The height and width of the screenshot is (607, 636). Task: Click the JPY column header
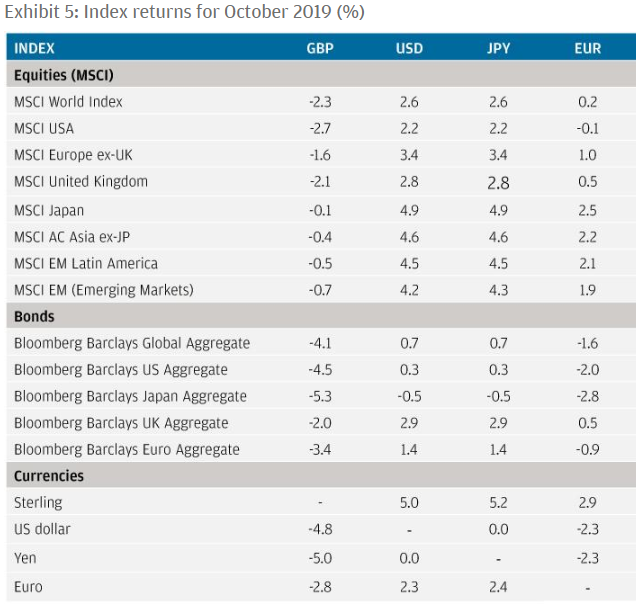(498, 49)
